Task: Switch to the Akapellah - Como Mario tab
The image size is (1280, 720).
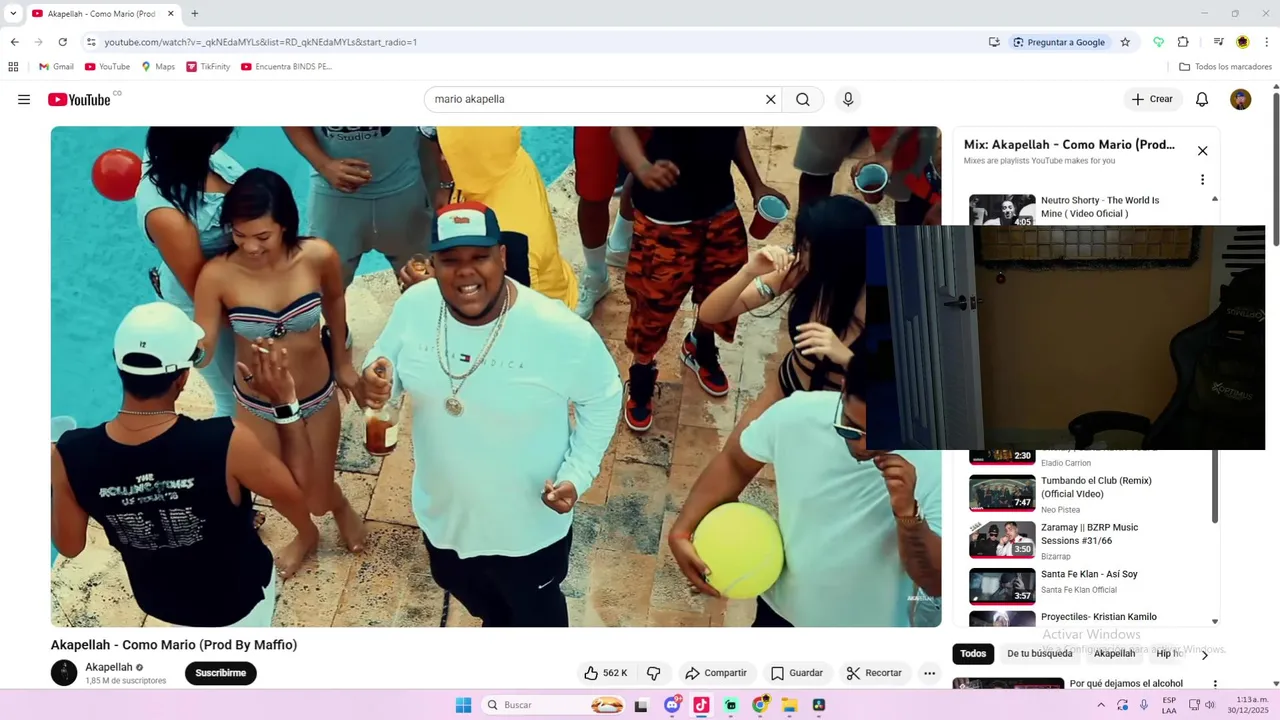Action: point(102,14)
